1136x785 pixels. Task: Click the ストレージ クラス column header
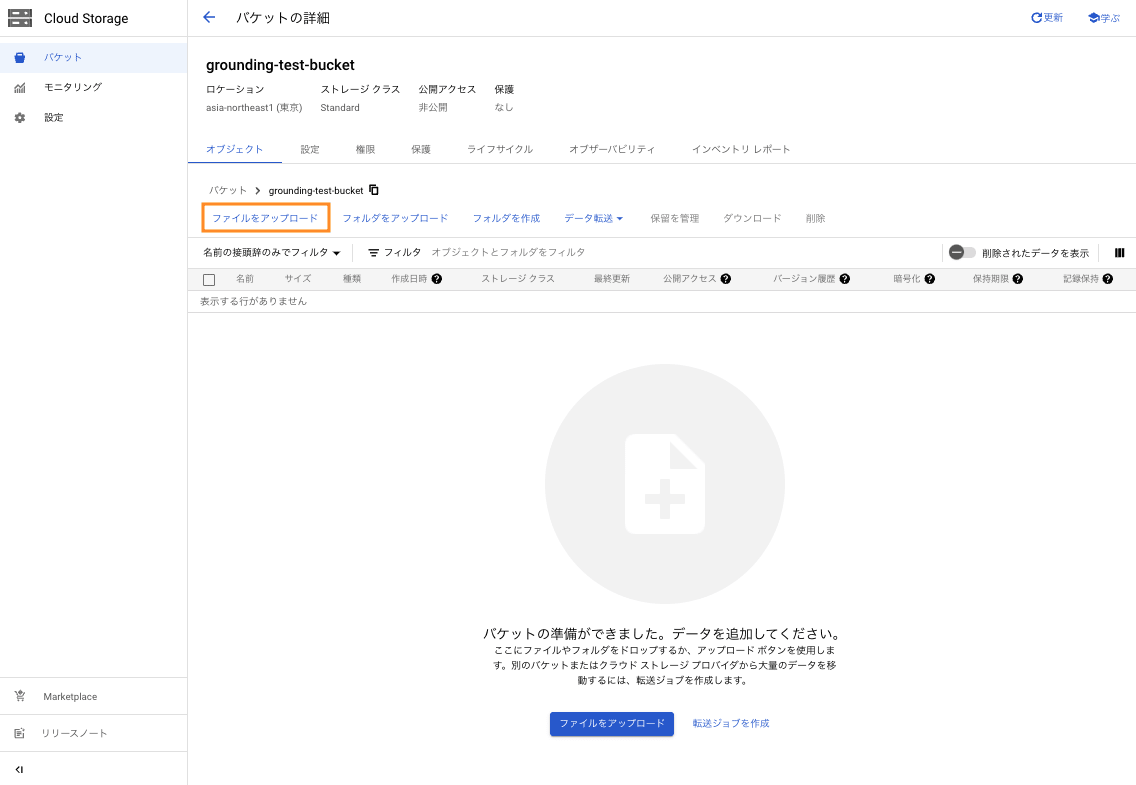click(x=518, y=279)
